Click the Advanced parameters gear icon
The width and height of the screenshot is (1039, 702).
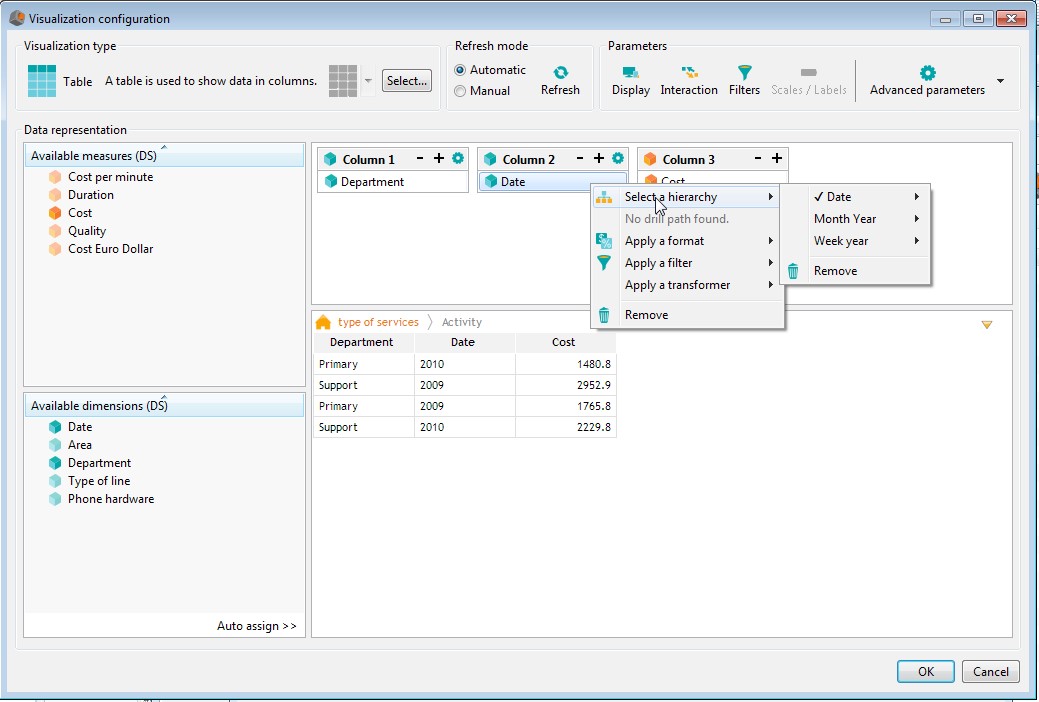928,73
